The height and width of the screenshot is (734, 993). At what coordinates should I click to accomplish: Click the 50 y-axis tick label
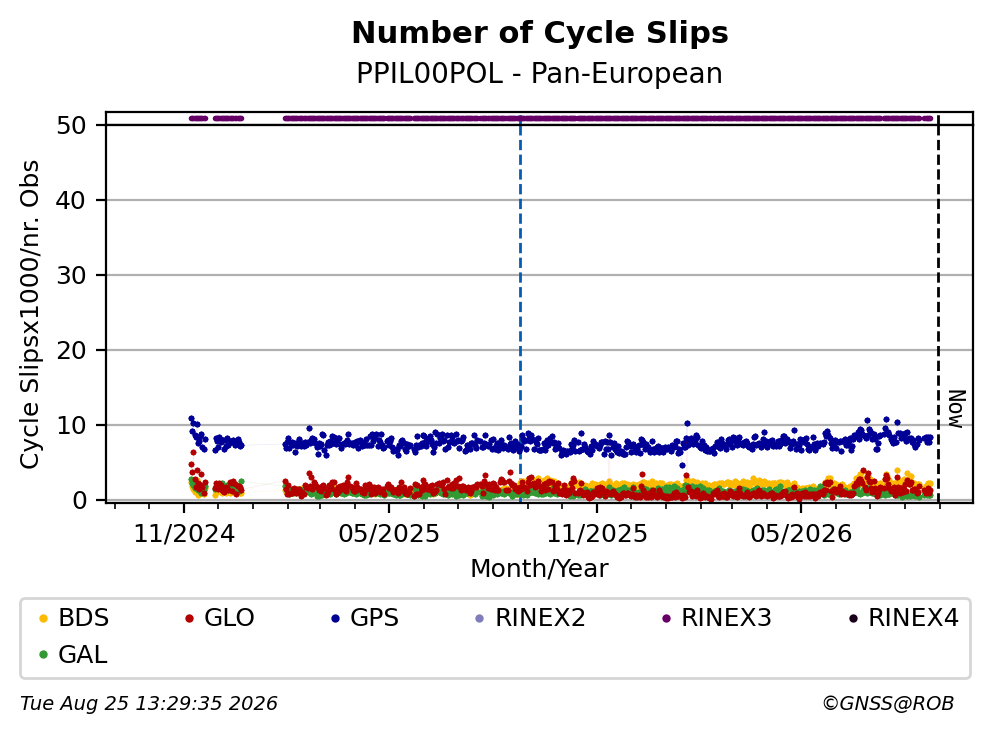(x=71, y=125)
